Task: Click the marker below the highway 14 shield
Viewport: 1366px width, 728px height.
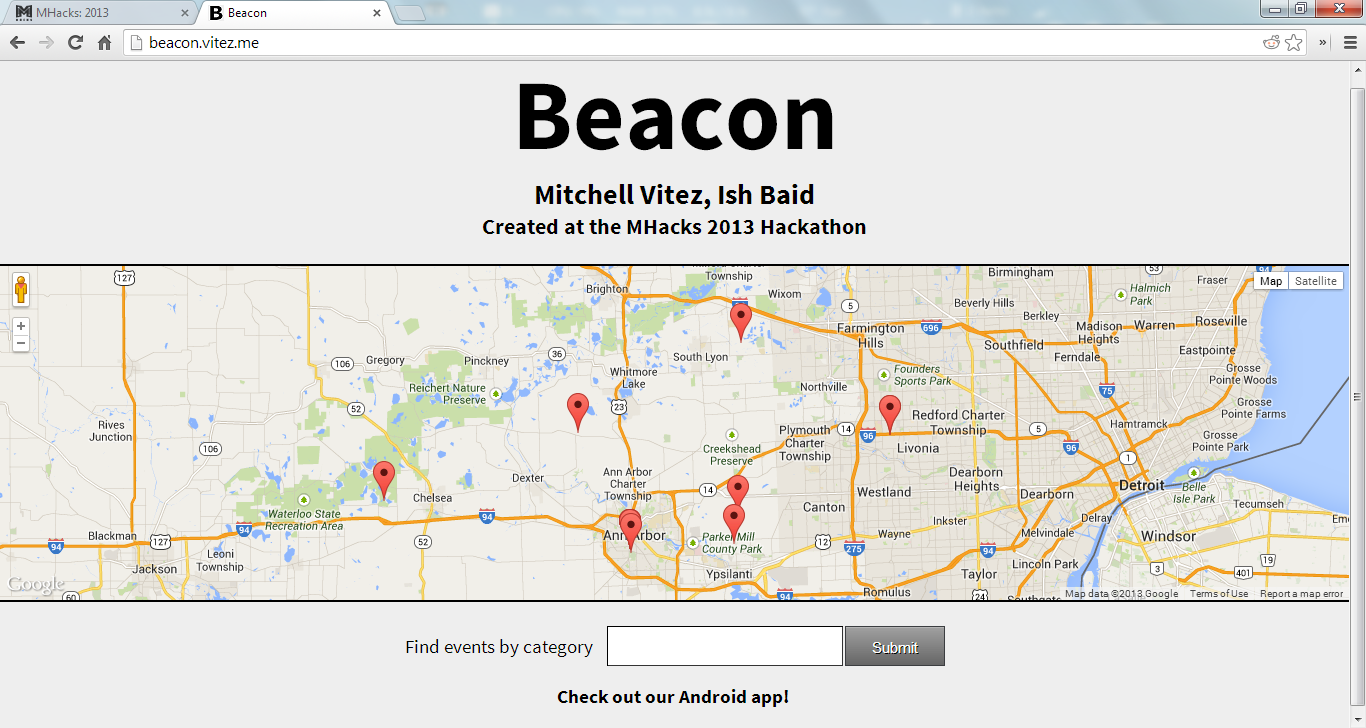Action: coord(738,493)
